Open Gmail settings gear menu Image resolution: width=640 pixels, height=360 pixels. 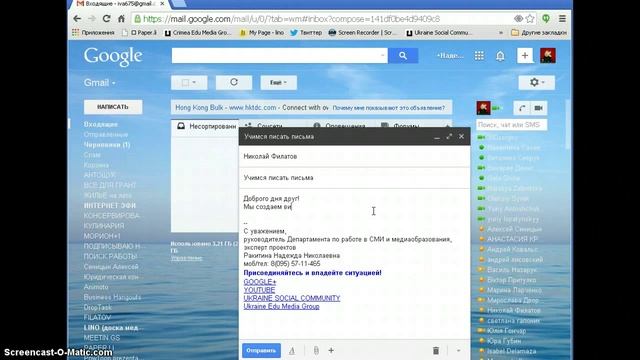537,82
